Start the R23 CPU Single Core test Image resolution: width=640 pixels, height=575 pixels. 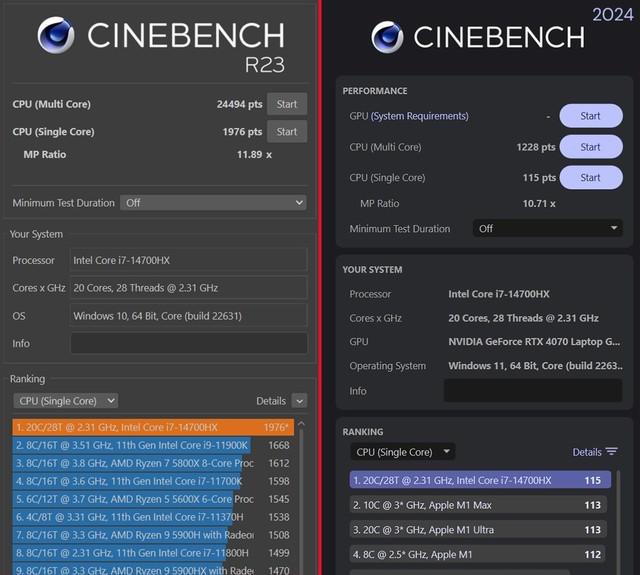(287, 131)
